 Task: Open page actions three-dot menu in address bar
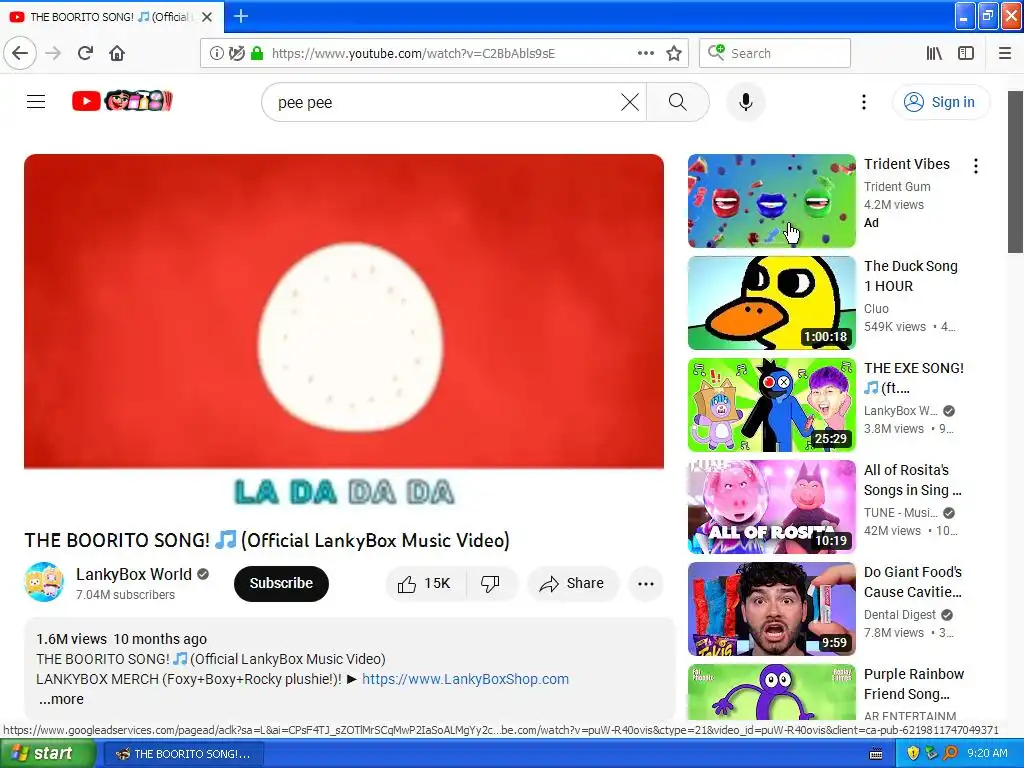[646, 54]
